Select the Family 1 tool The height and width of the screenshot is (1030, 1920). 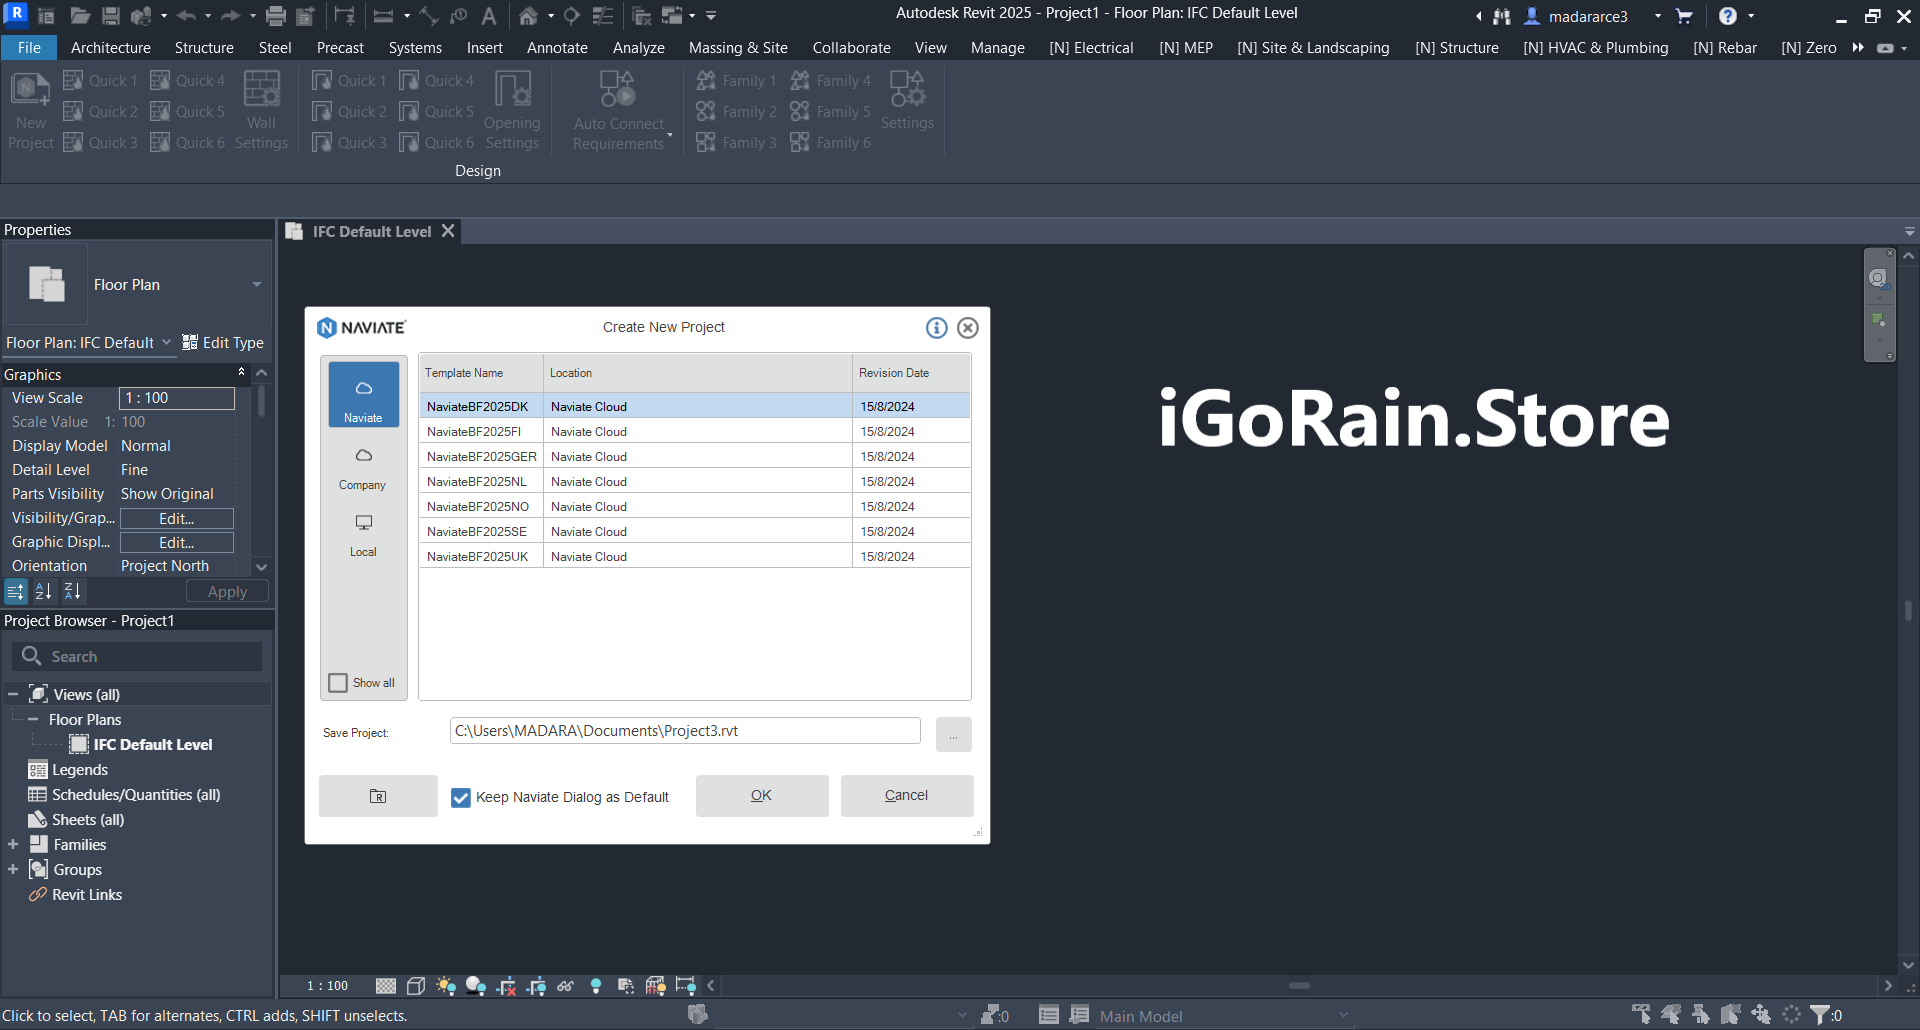coord(736,80)
